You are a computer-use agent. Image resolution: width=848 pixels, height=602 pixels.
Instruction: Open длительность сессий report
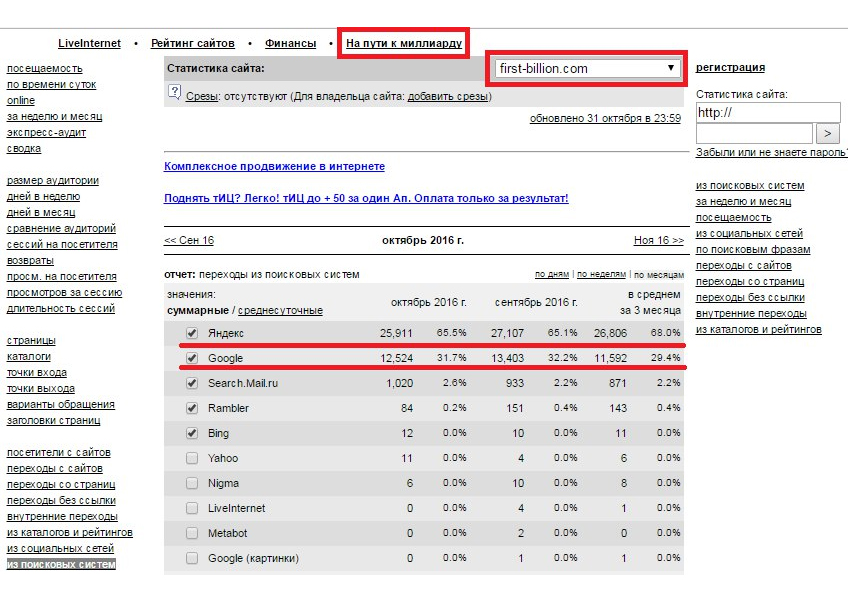click(x=61, y=308)
